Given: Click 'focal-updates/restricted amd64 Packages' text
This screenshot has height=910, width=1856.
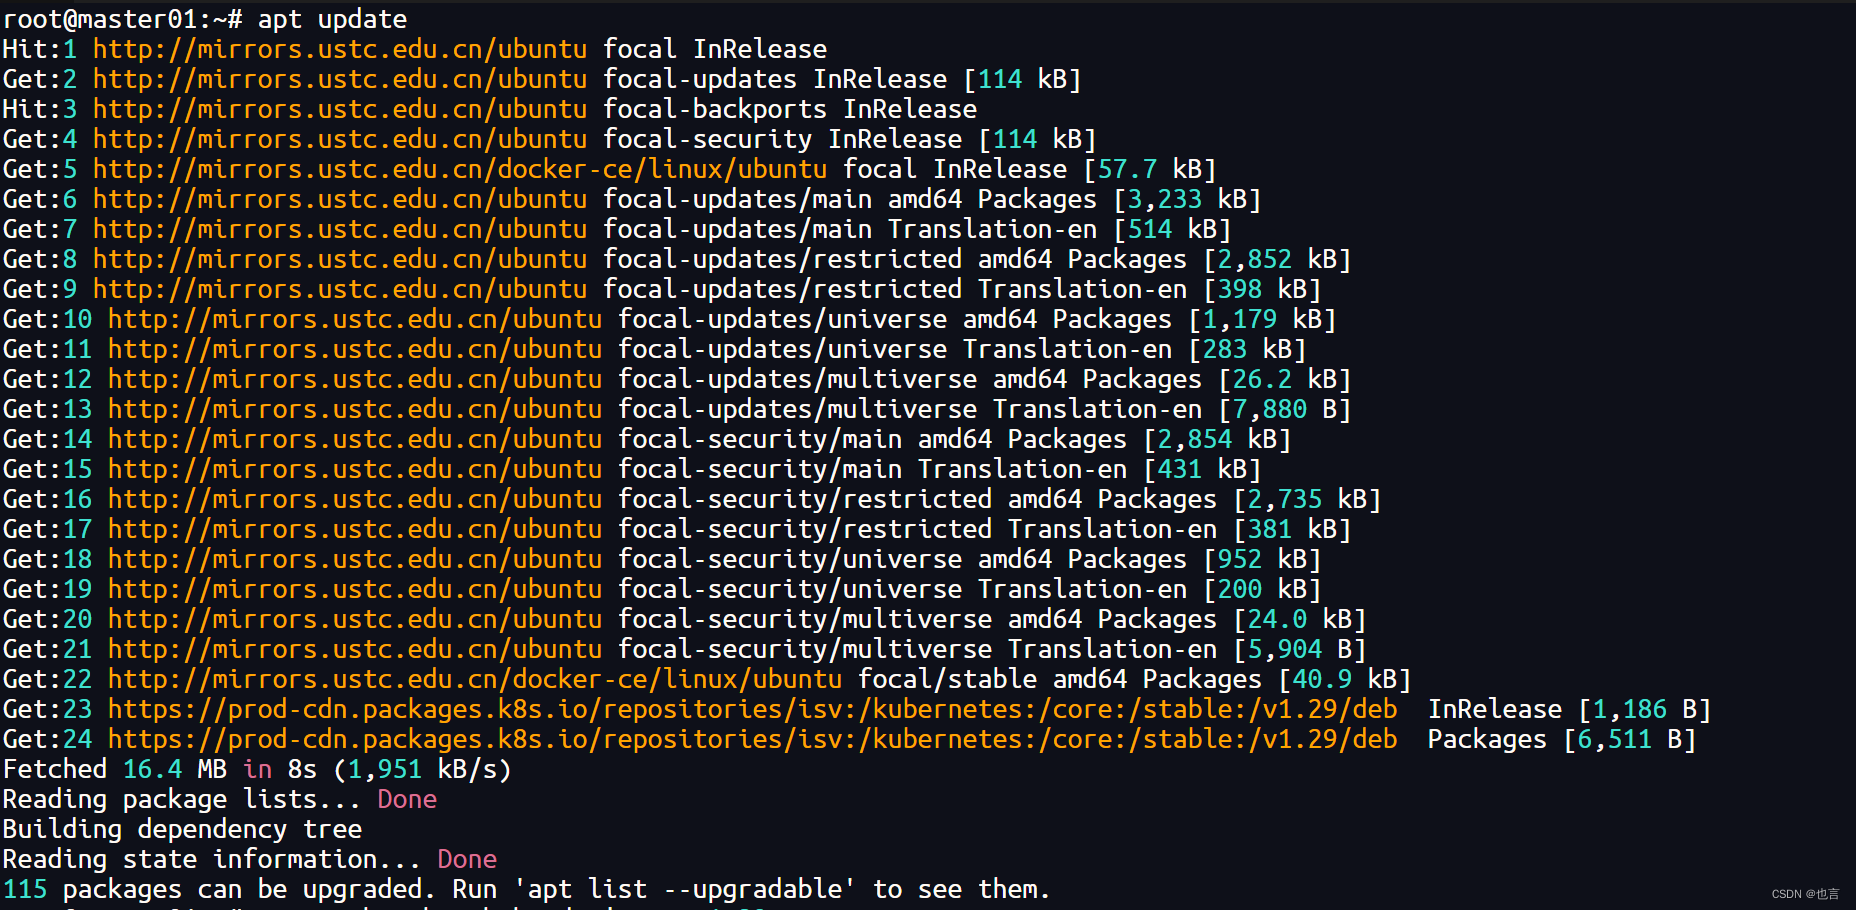Looking at the screenshot, I should [895, 259].
